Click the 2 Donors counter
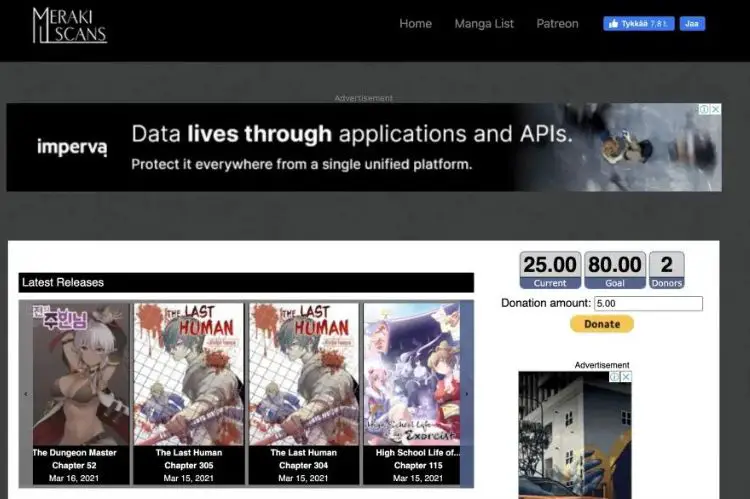The image size is (750, 499). 666,270
